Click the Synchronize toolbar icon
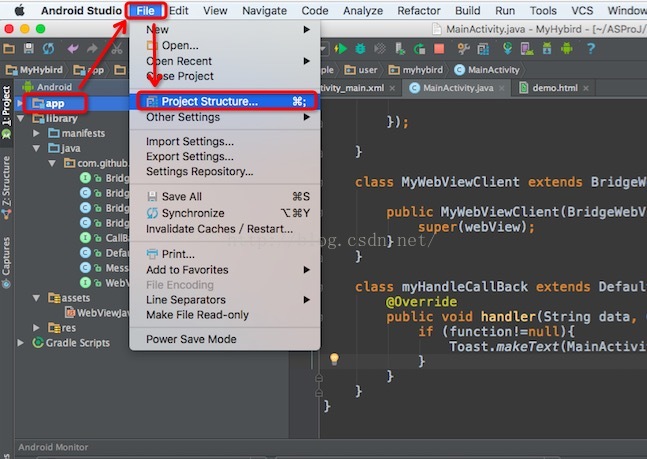 (46, 48)
